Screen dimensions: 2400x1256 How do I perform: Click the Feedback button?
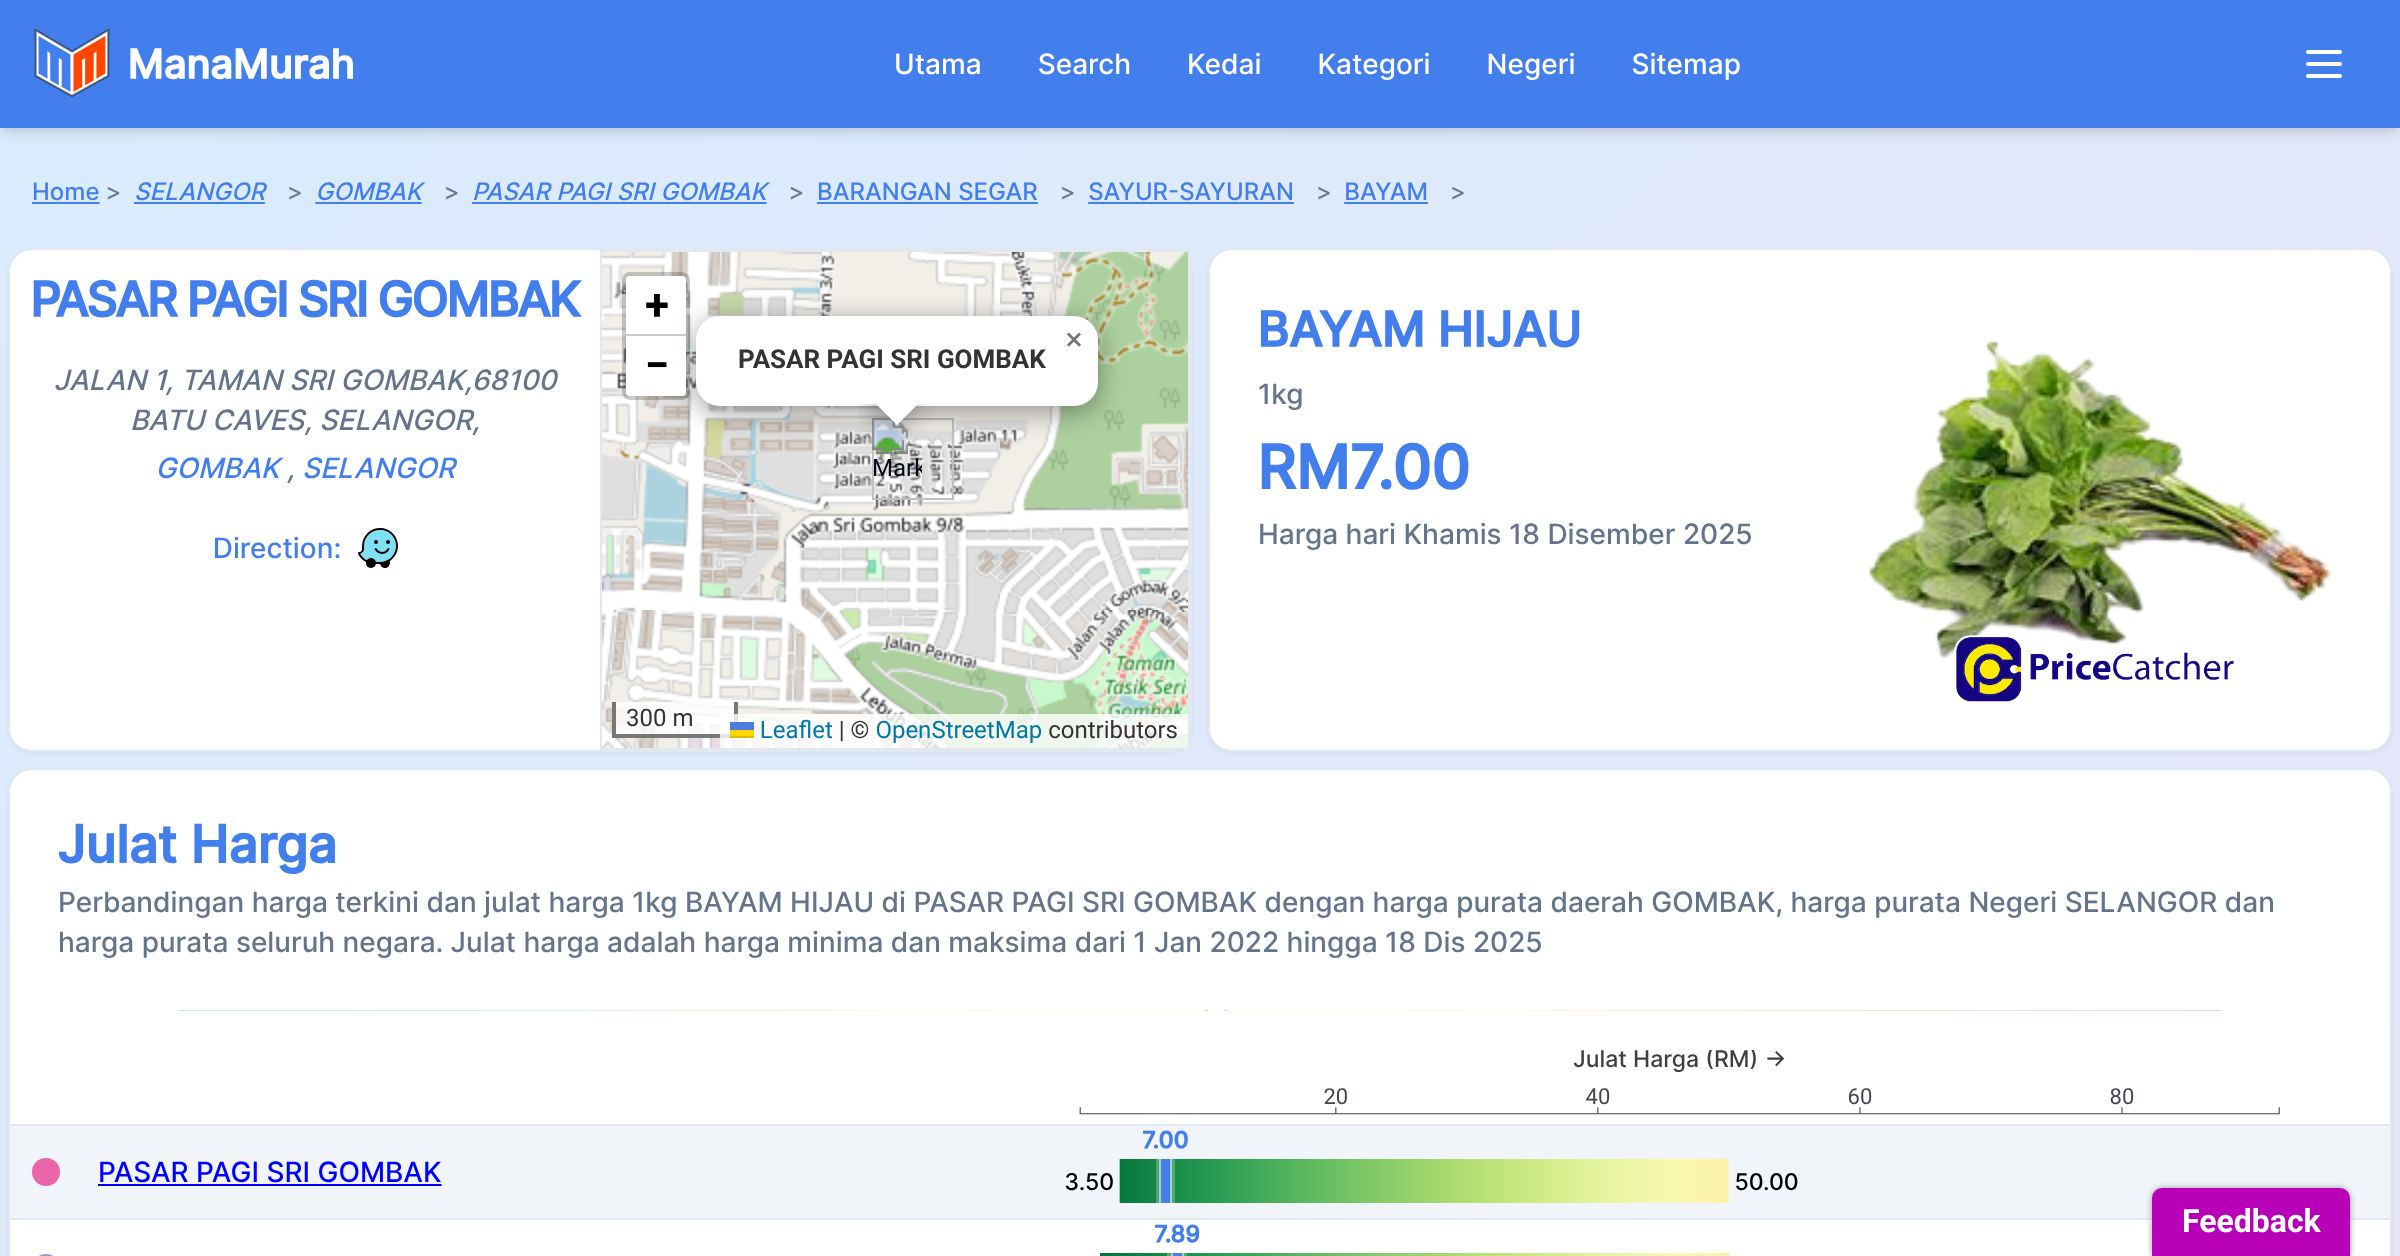(2250, 1221)
